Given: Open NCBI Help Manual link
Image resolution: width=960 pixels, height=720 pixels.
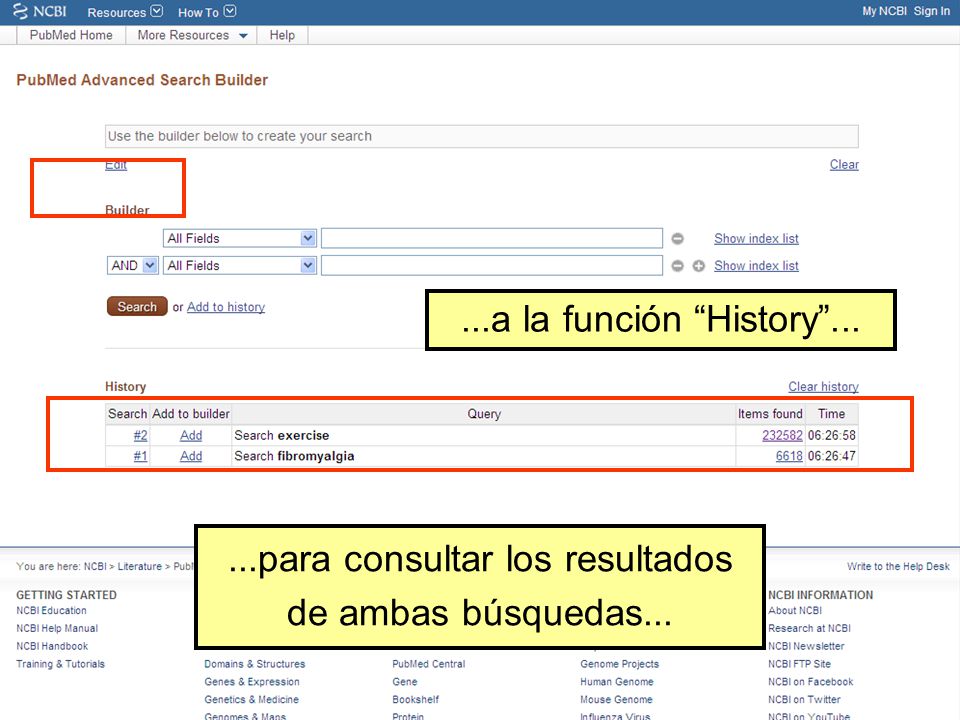Looking at the screenshot, I should [x=57, y=628].
